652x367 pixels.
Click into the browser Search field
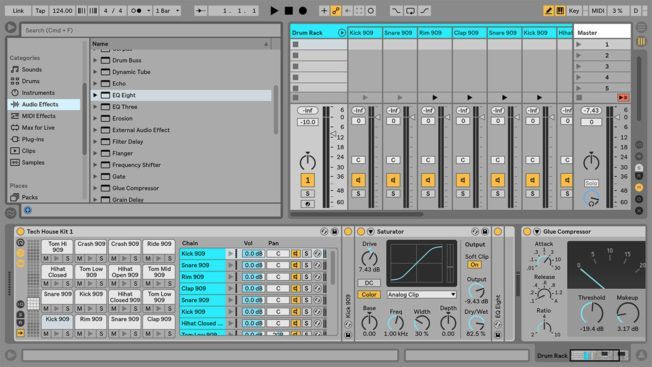coord(151,30)
